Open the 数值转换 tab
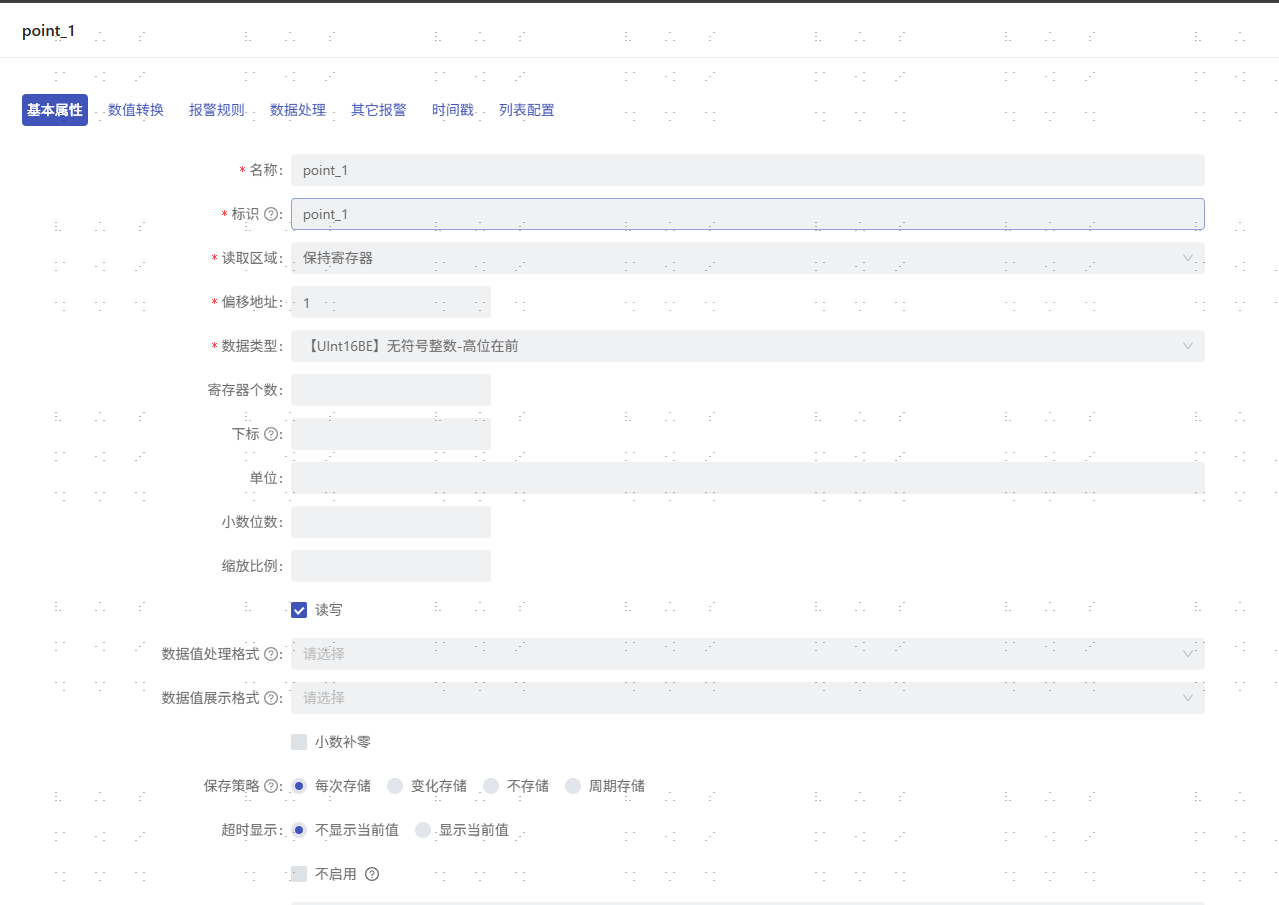Screen dimensions: 1279x905 click(x=136, y=110)
